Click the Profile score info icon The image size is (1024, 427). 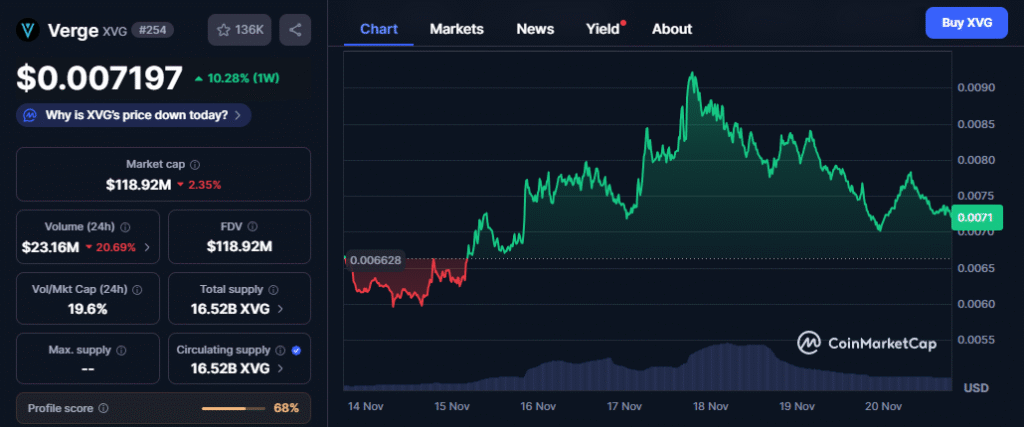click(x=103, y=408)
